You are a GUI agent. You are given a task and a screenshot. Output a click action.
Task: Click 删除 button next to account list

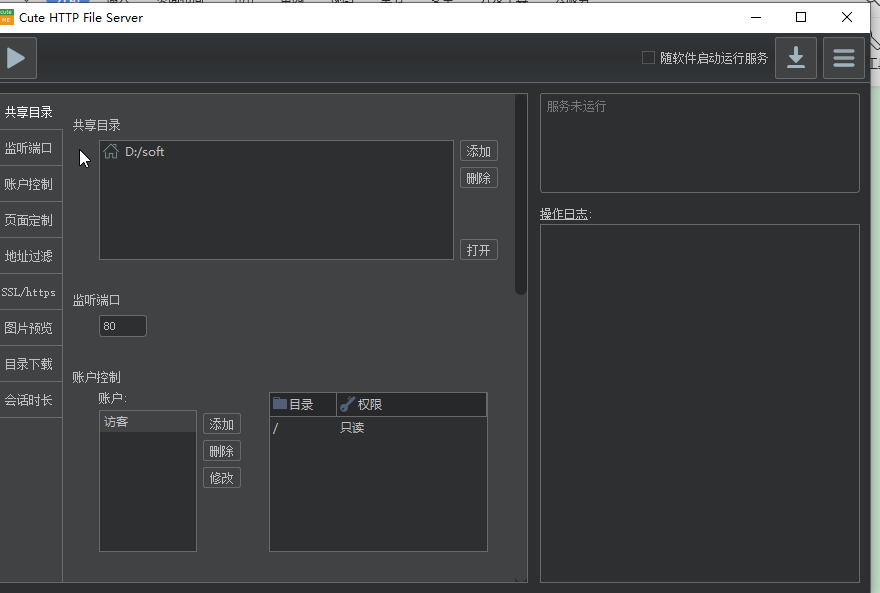click(222, 451)
